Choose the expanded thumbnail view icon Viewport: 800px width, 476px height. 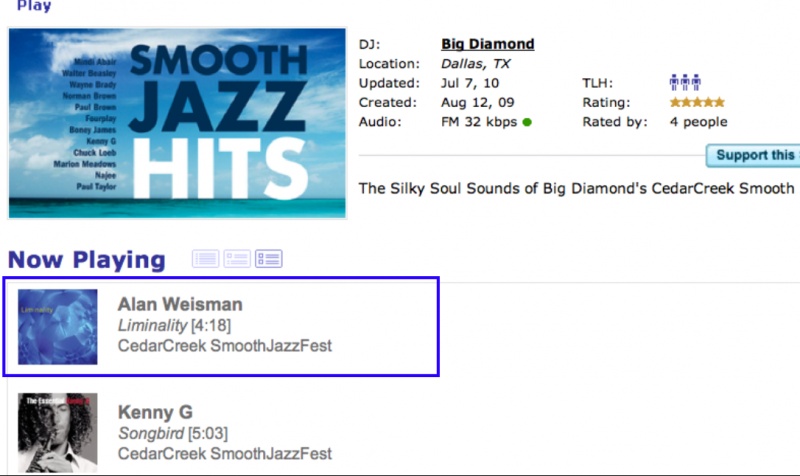(269, 259)
